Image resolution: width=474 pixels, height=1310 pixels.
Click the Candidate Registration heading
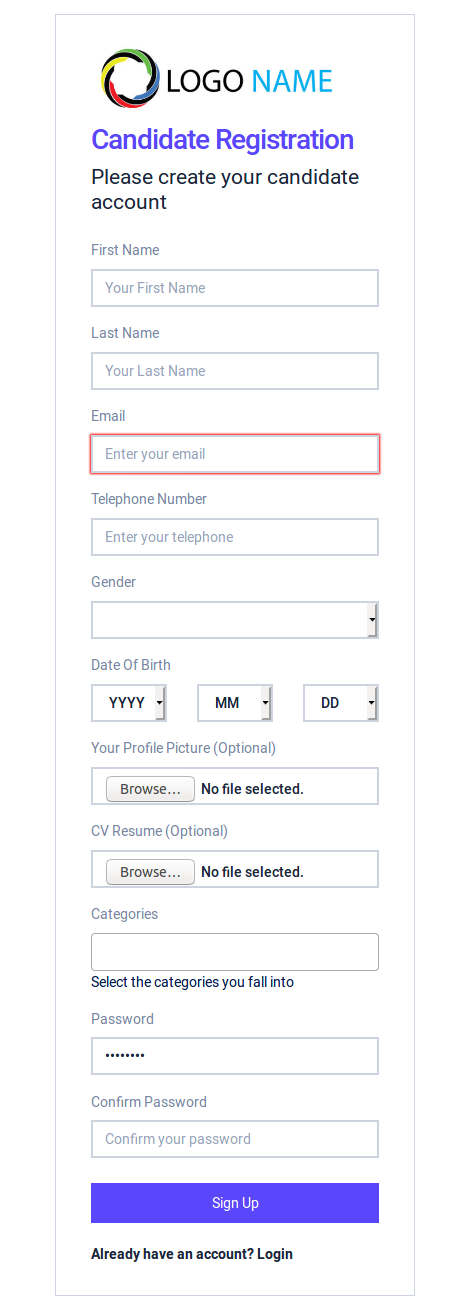[223, 140]
